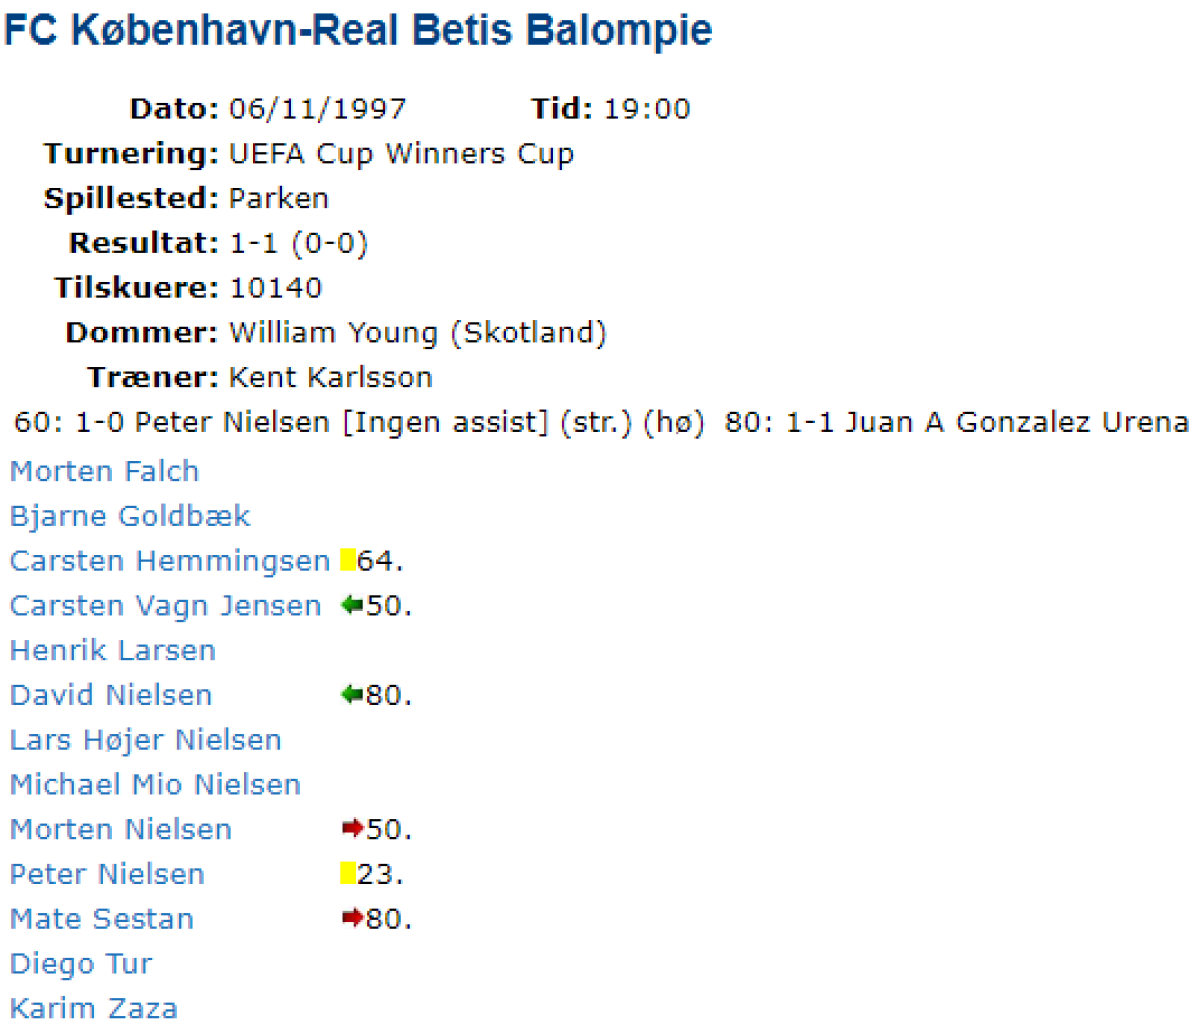
Task: Select Carsten Hemmingsen player link
Action: (170, 561)
